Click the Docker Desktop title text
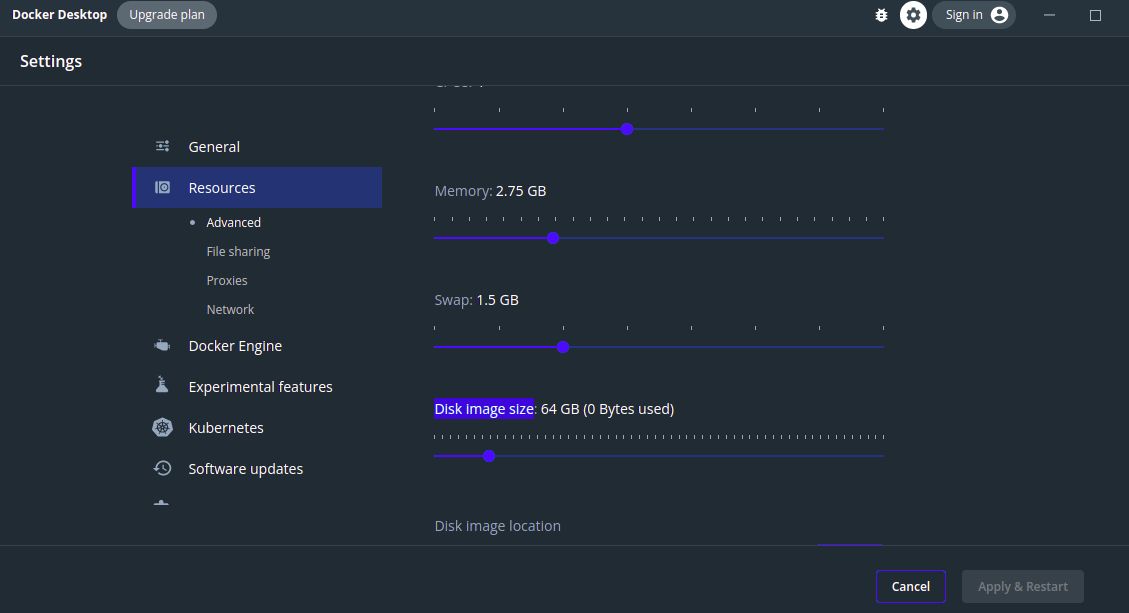The image size is (1129, 613). coord(60,14)
